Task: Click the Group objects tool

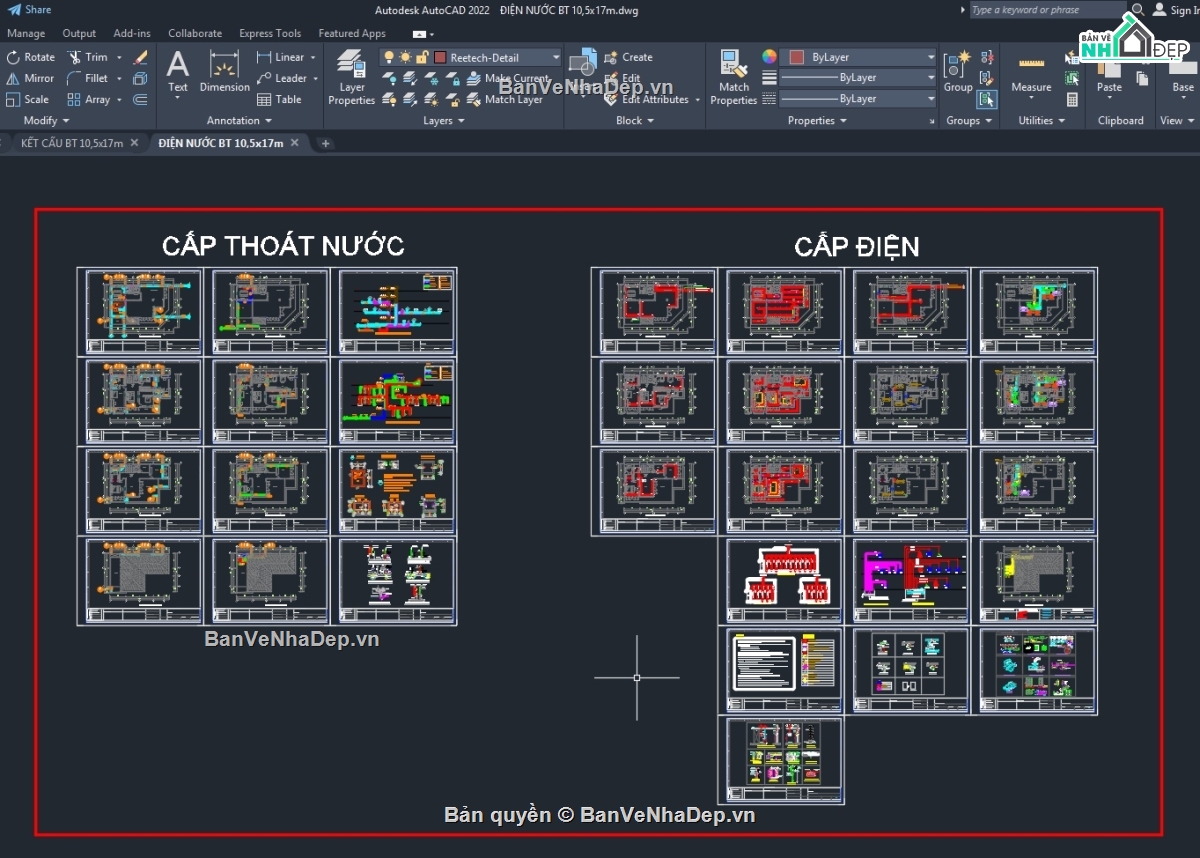Action: coord(957,70)
